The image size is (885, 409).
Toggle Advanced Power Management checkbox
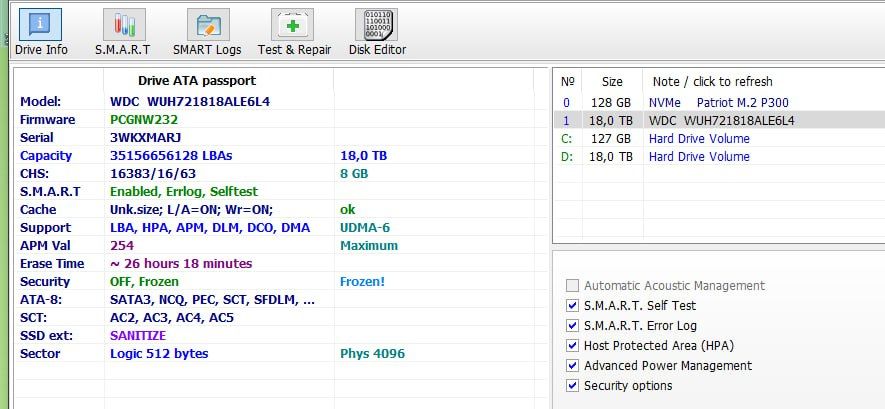[x=572, y=366]
